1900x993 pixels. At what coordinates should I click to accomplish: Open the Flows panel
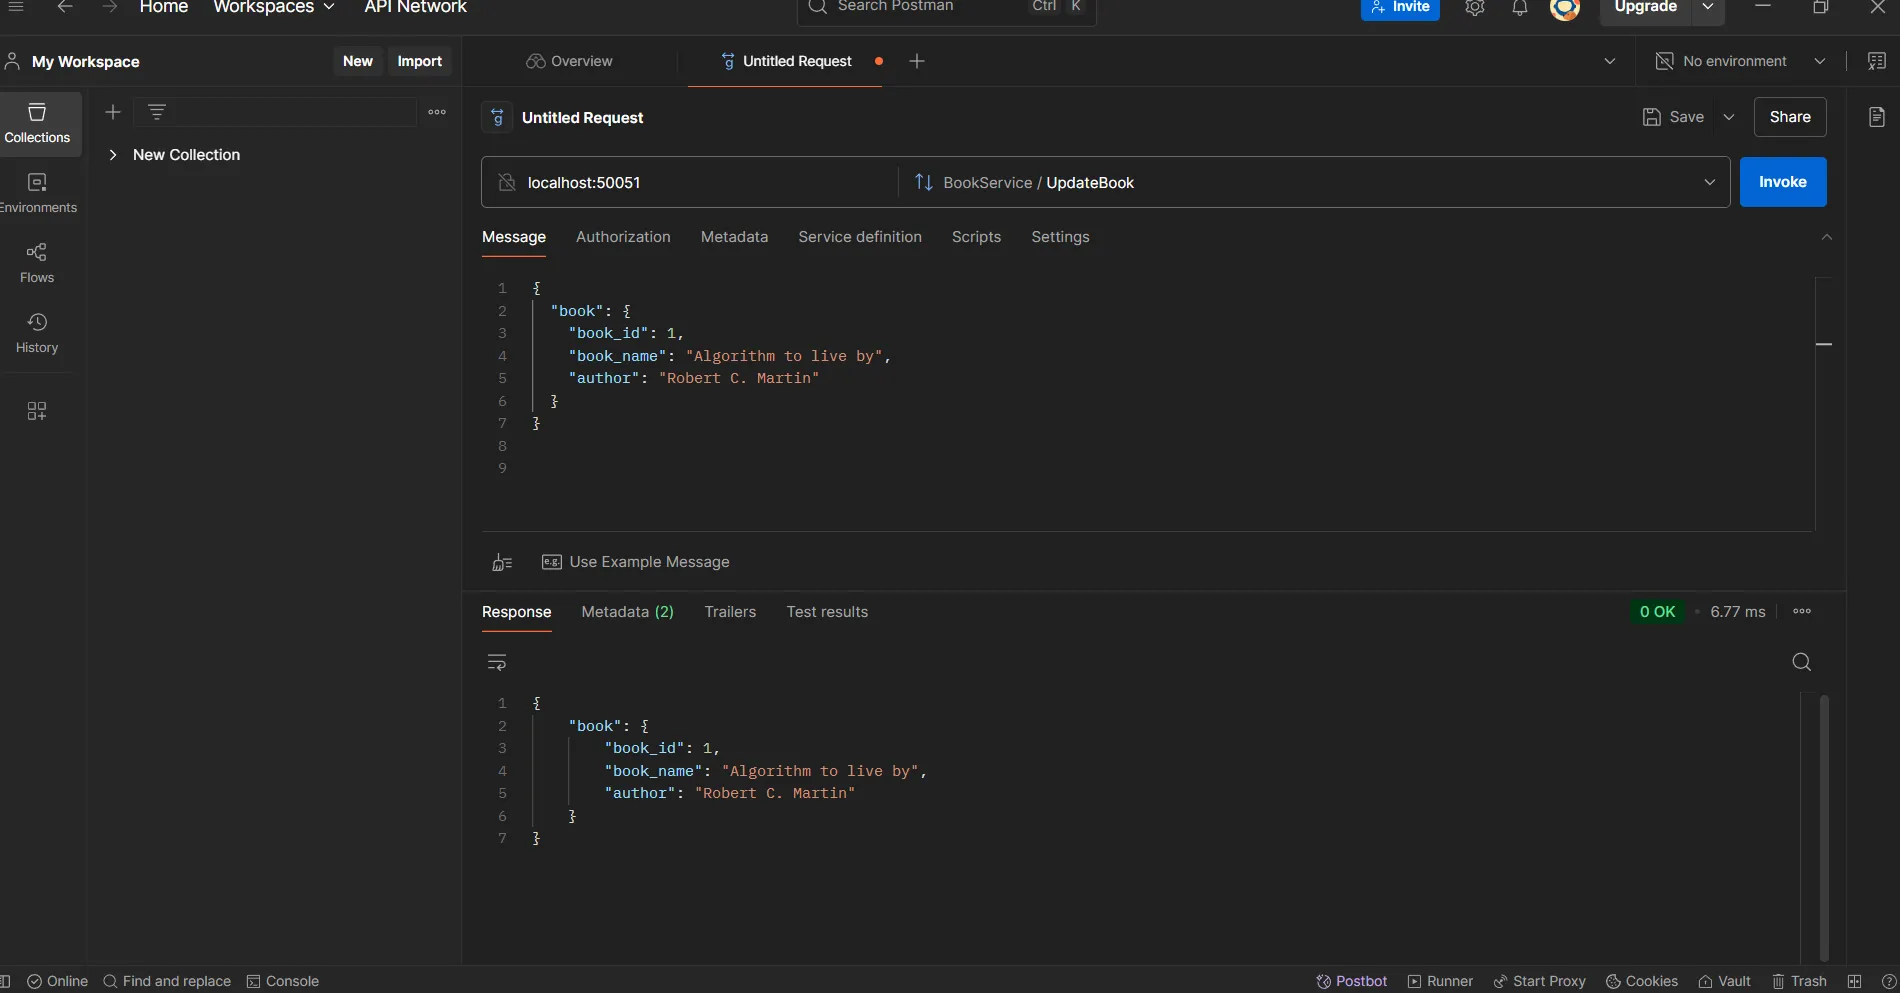coord(37,262)
